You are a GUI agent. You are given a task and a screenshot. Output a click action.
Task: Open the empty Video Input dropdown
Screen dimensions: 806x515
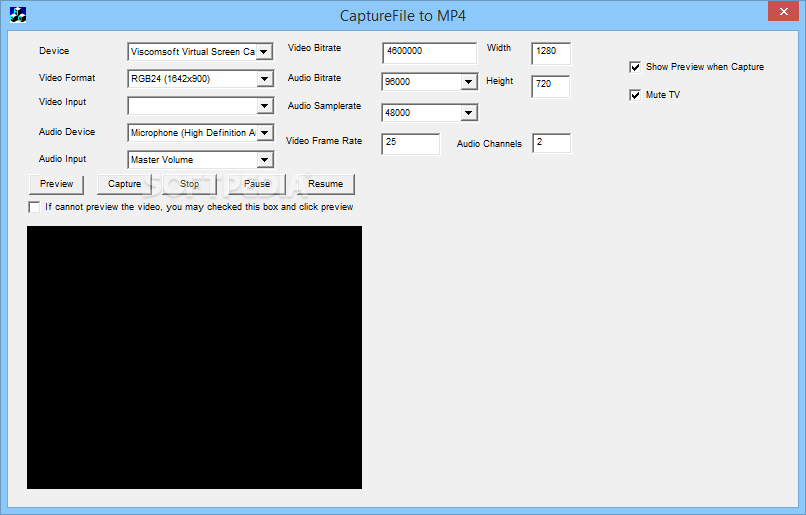pyautogui.click(x=264, y=106)
